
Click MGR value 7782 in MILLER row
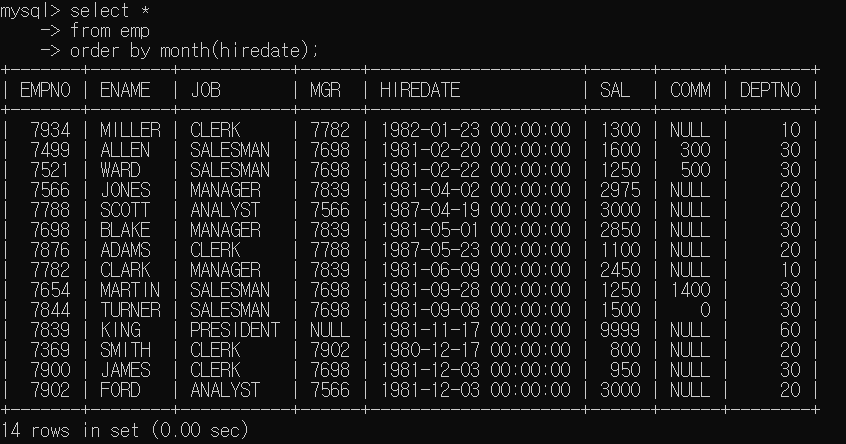[x=330, y=130]
